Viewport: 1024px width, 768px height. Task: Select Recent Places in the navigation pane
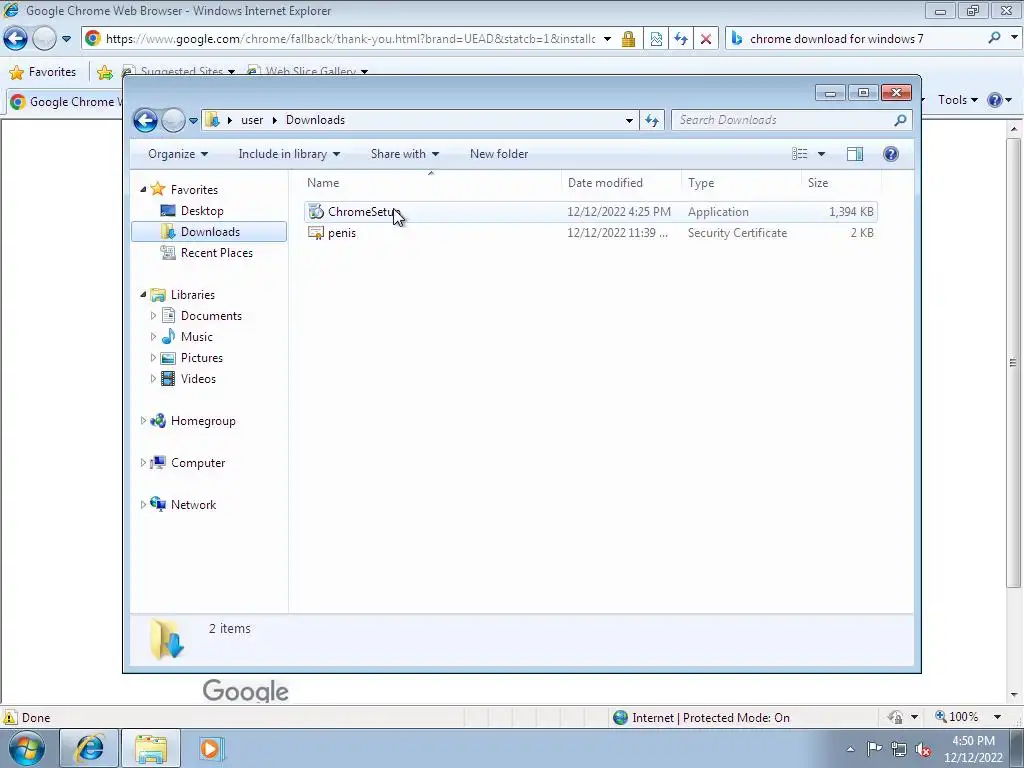(x=216, y=253)
